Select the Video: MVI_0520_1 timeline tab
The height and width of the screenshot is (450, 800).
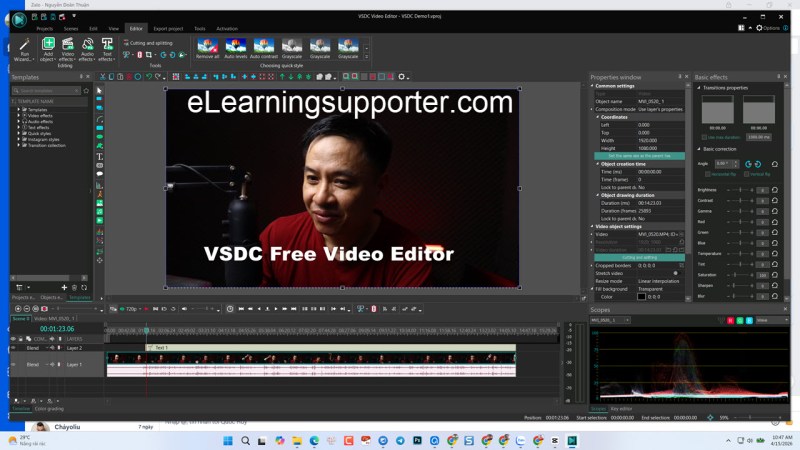point(54,318)
